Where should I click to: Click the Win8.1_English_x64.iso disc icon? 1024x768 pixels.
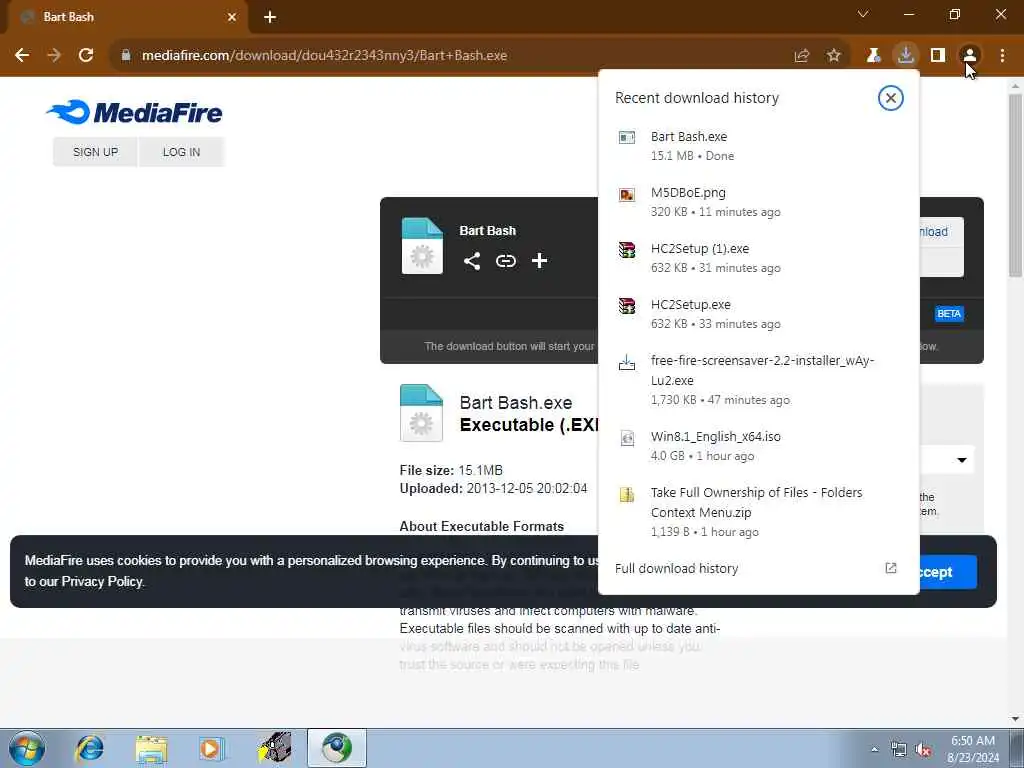pyautogui.click(x=627, y=438)
